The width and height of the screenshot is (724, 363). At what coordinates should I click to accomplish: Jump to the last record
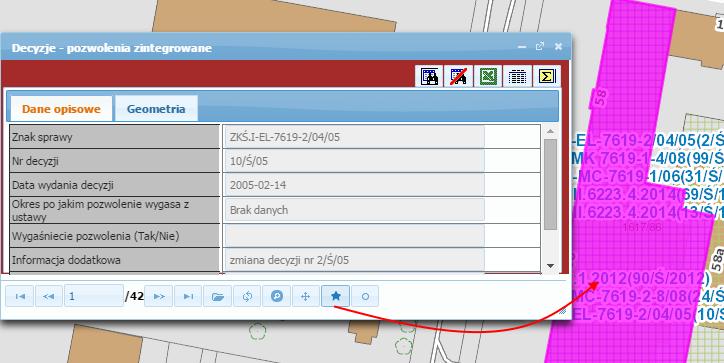tap(188, 296)
